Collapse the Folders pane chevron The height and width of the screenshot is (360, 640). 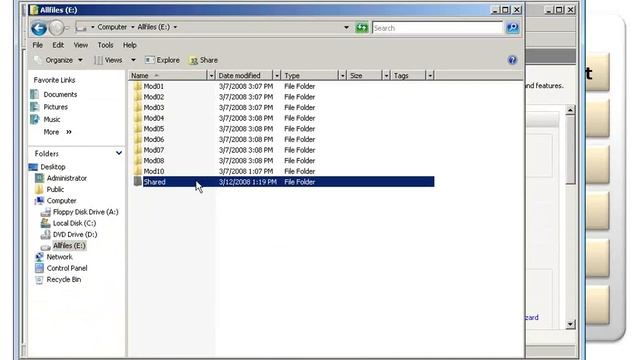click(118, 153)
